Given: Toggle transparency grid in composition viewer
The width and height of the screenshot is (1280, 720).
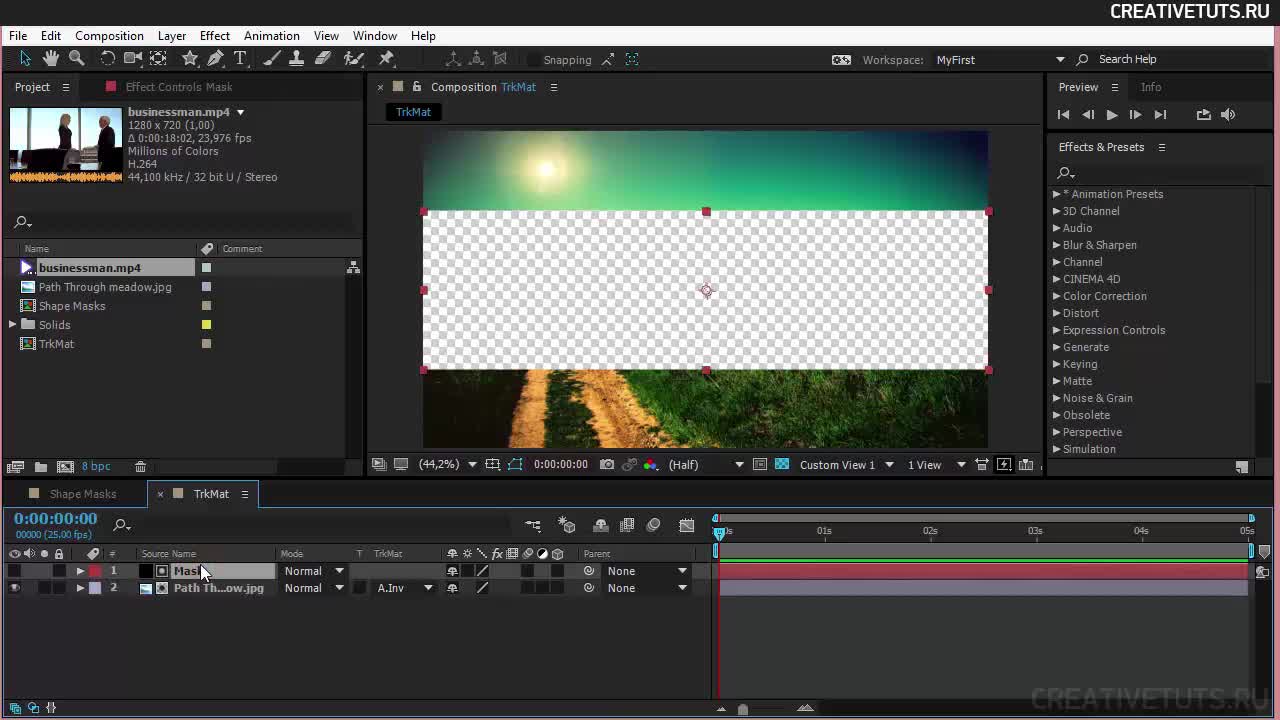Looking at the screenshot, I should pos(782,465).
